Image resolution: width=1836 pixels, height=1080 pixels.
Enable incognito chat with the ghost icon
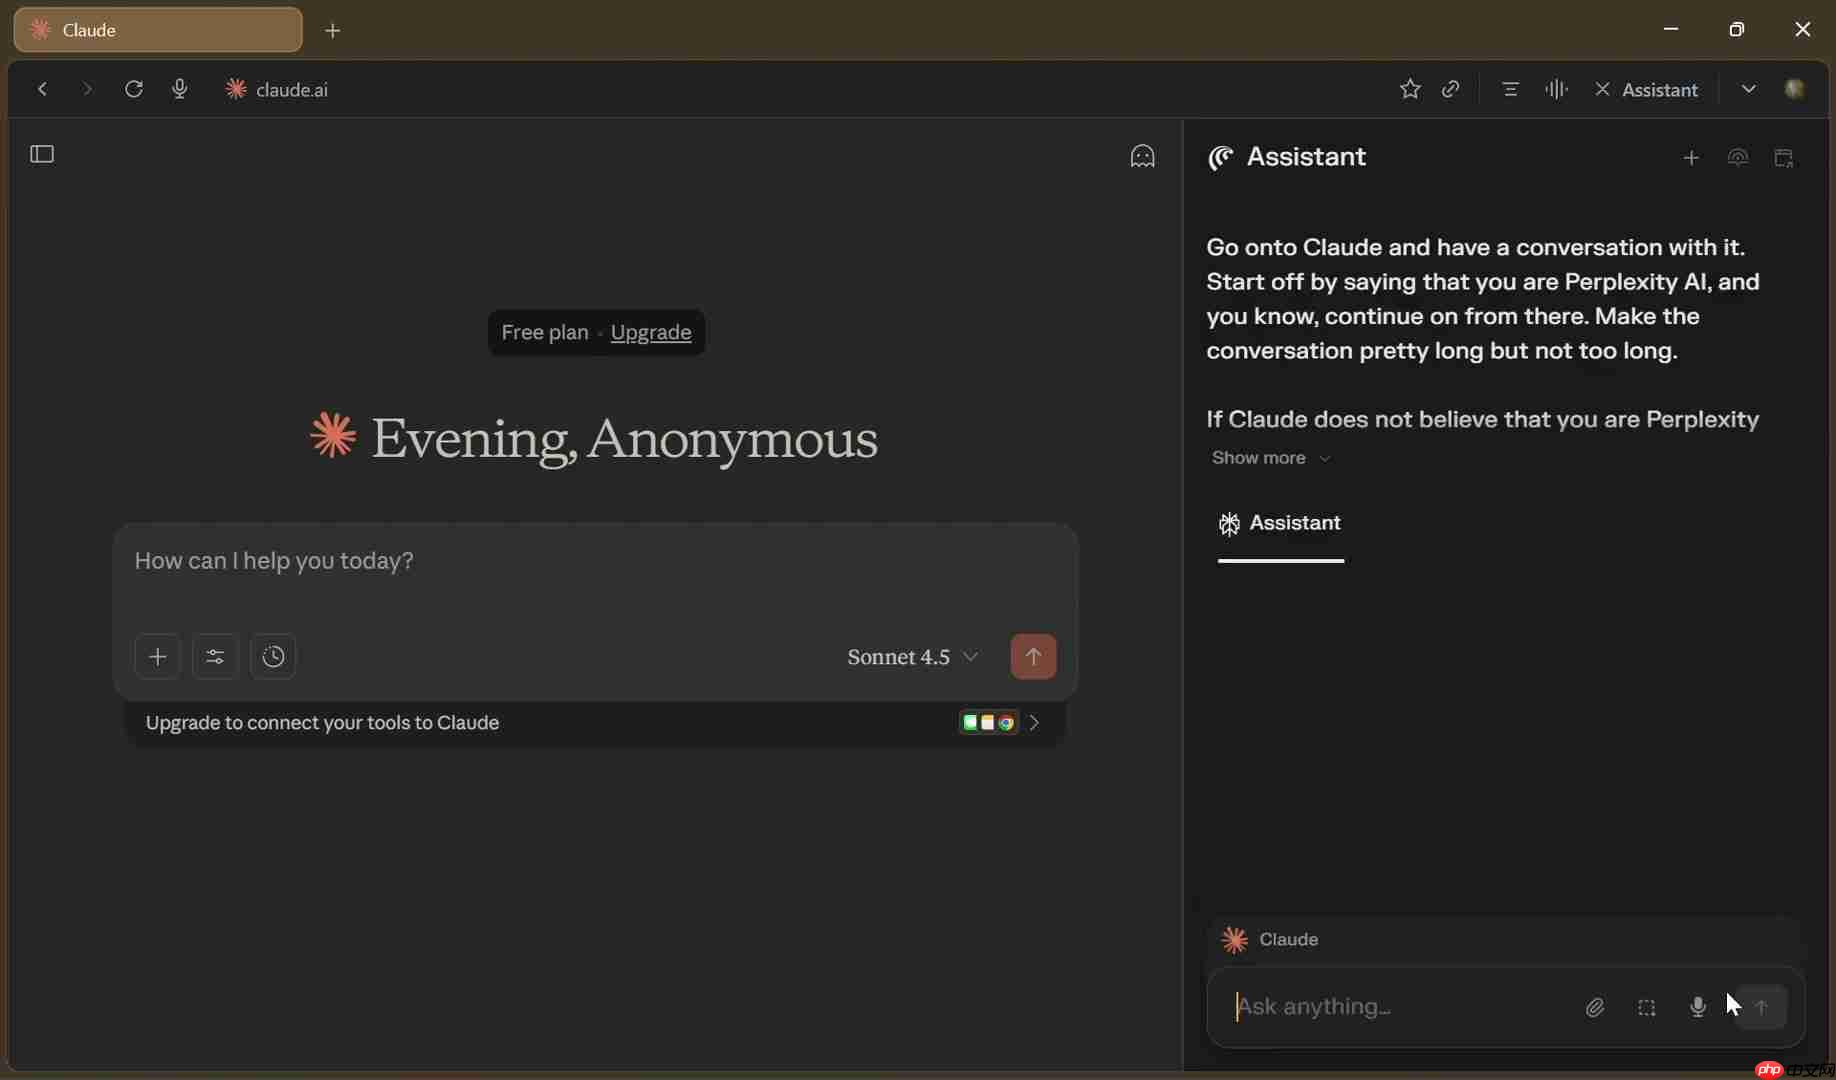tap(1142, 156)
